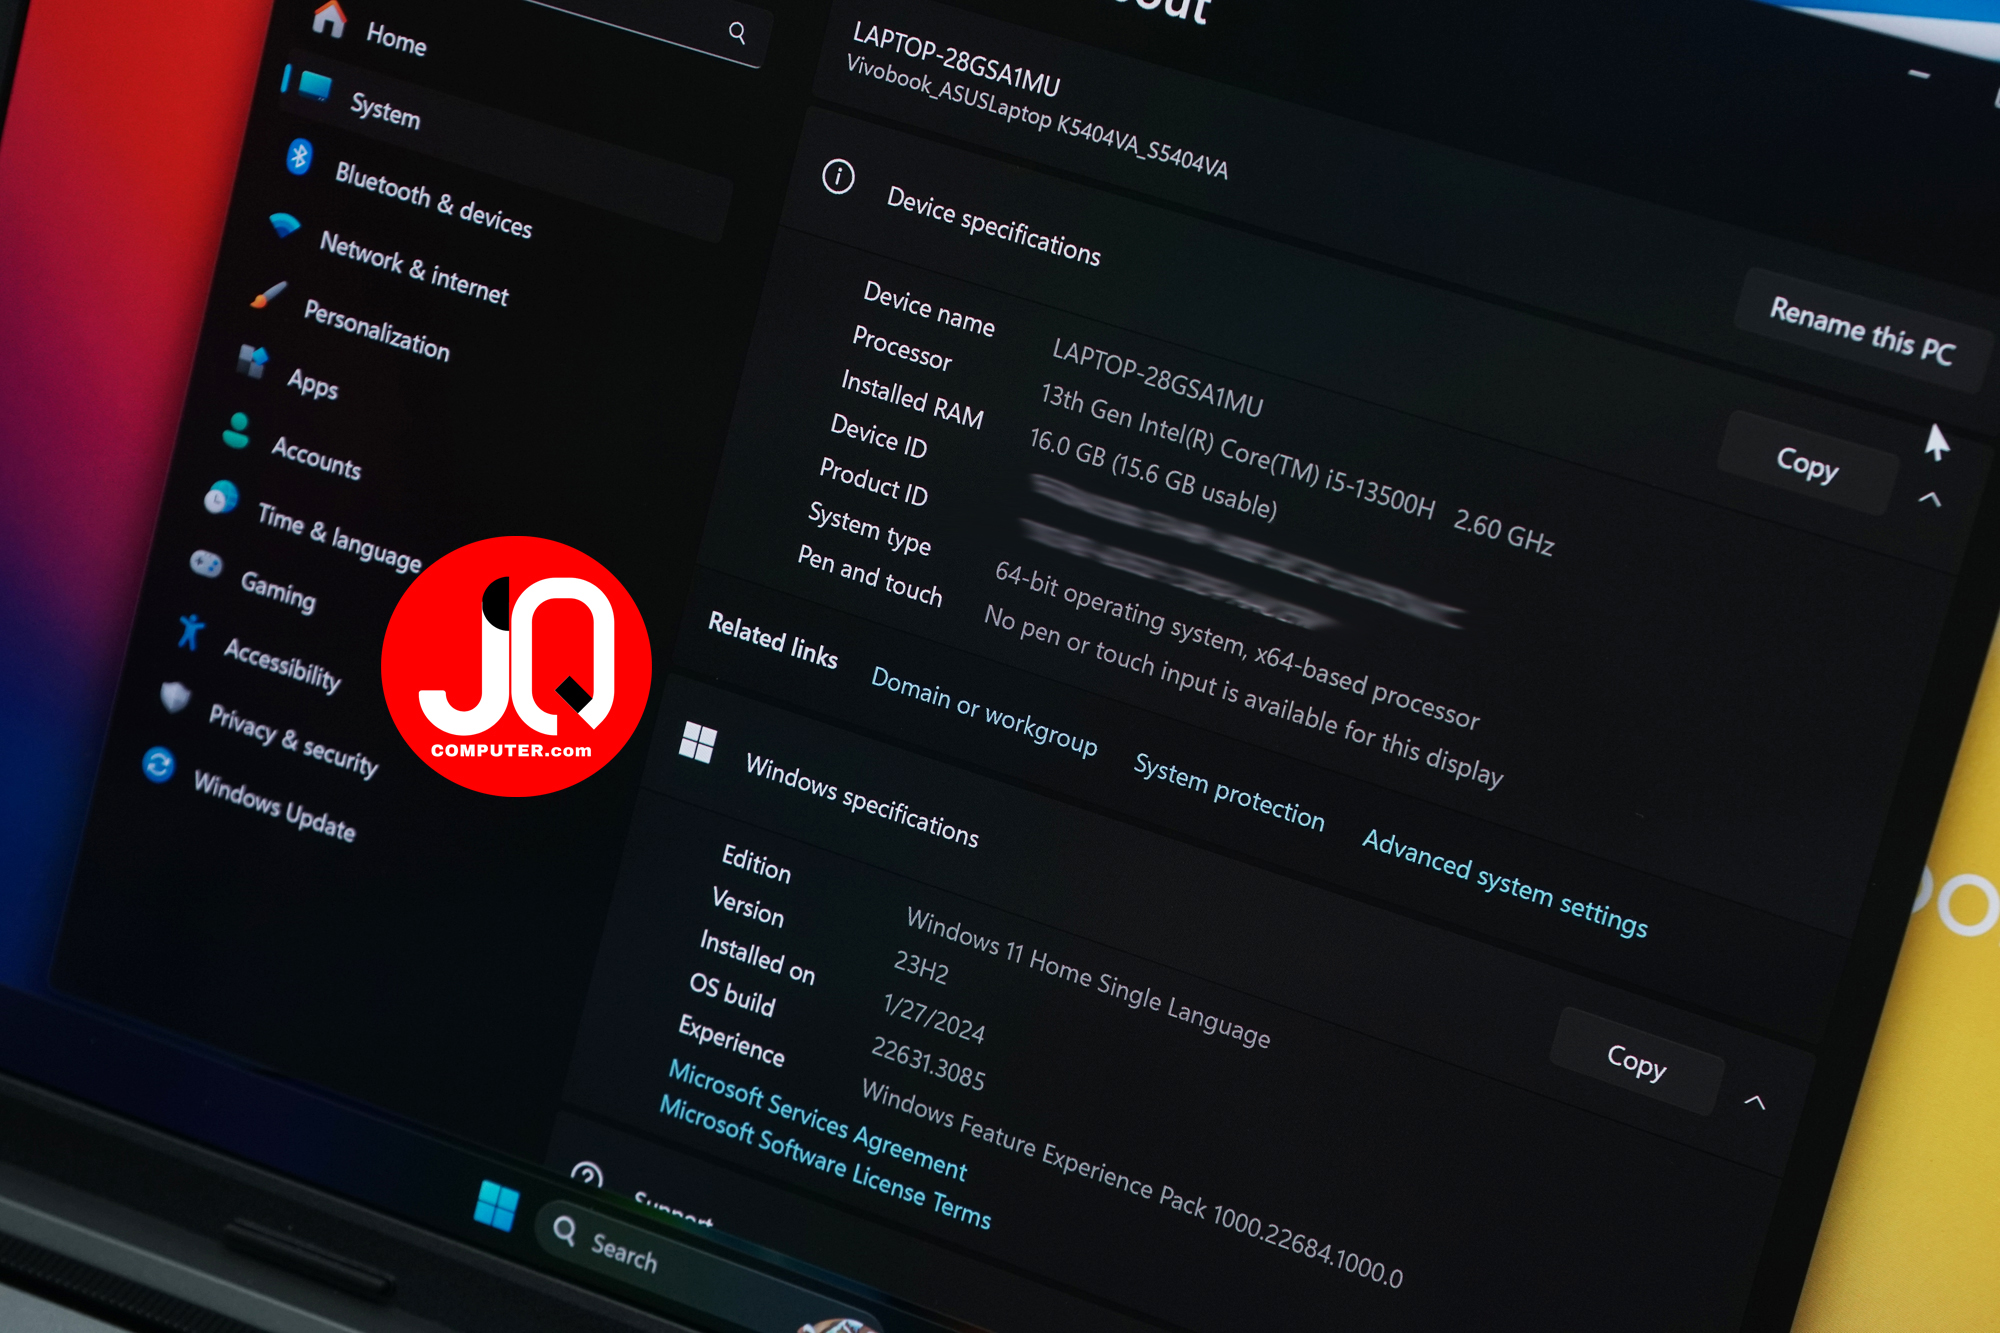The width and height of the screenshot is (2000, 1333).
Task: Go to Personalization settings
Action: tap(376, 330)
